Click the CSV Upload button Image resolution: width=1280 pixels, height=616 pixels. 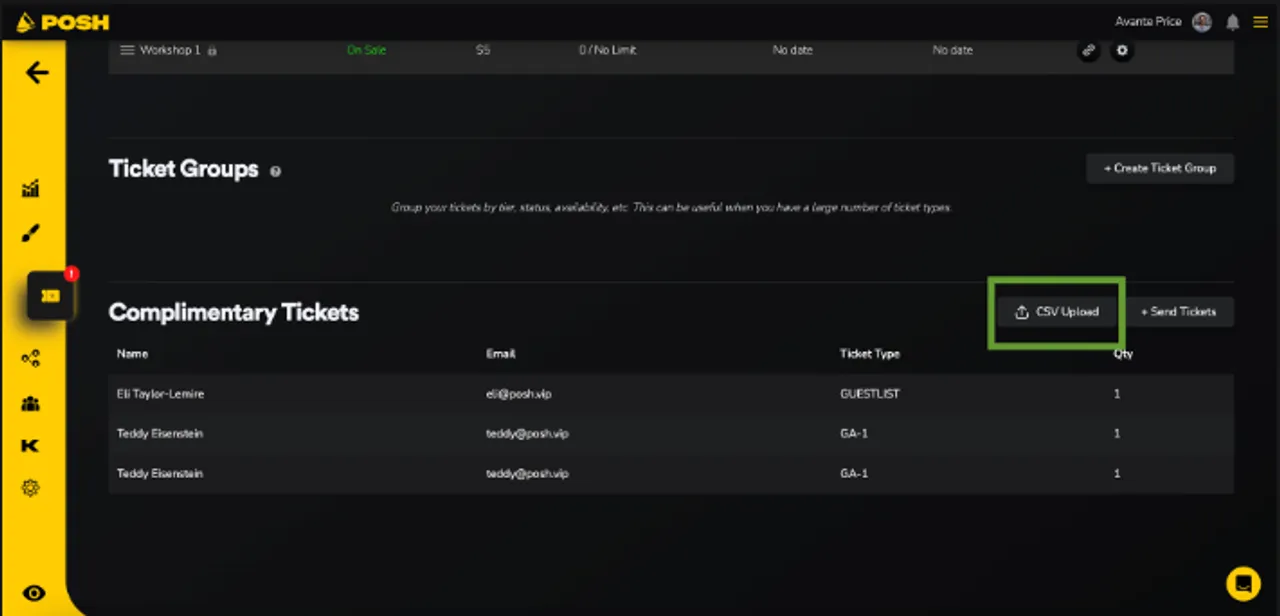pos(1056,311)
